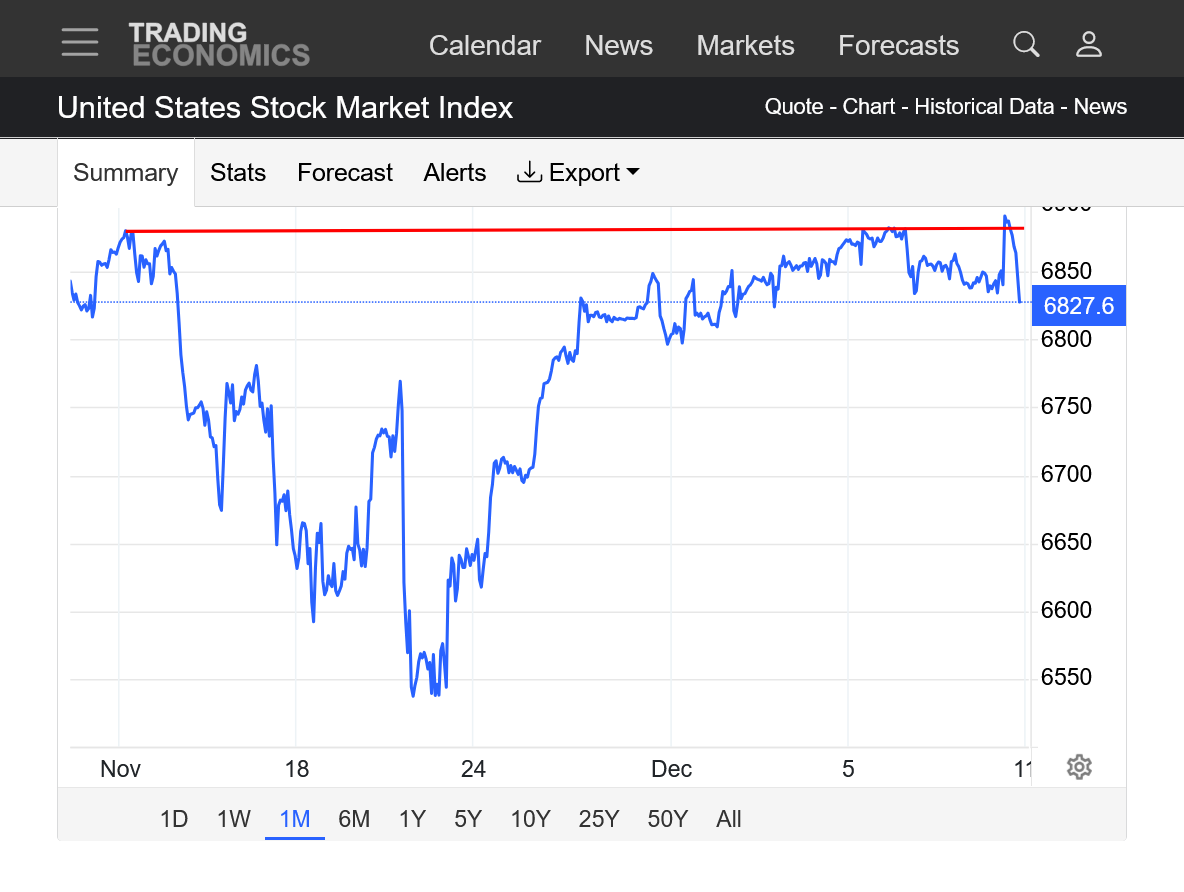
Task: Click the Quote link in header
Action: [x=793, y=107]
